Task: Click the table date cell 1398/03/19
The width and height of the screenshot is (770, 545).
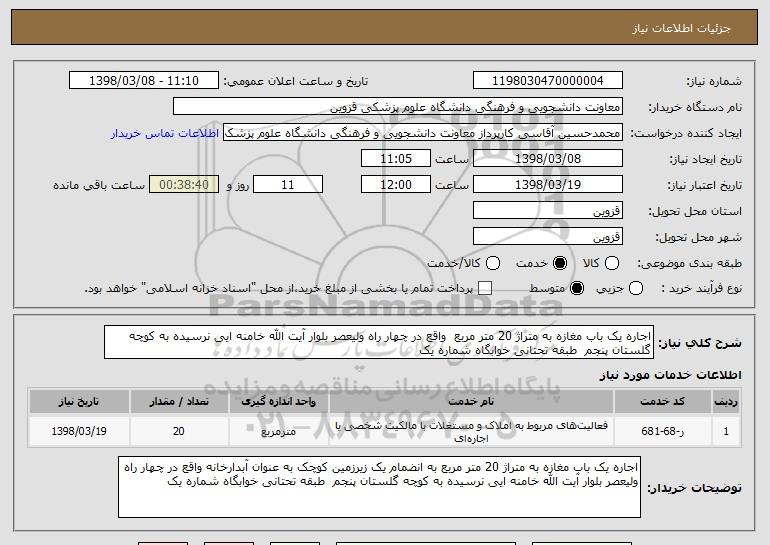Action: coord(79,431)
